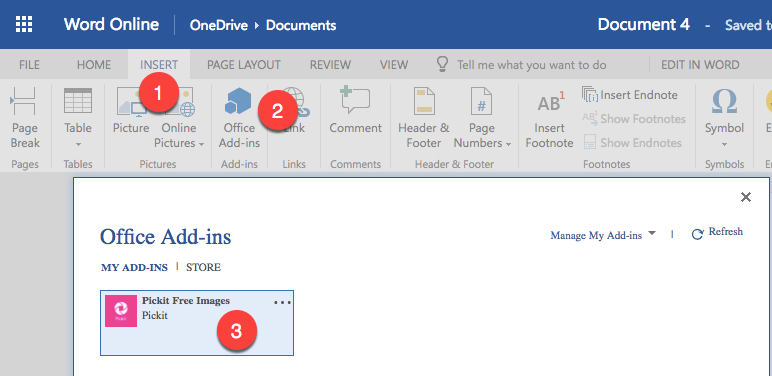Click Word Online brand label

pyautogui.click(x=111, y=24)
